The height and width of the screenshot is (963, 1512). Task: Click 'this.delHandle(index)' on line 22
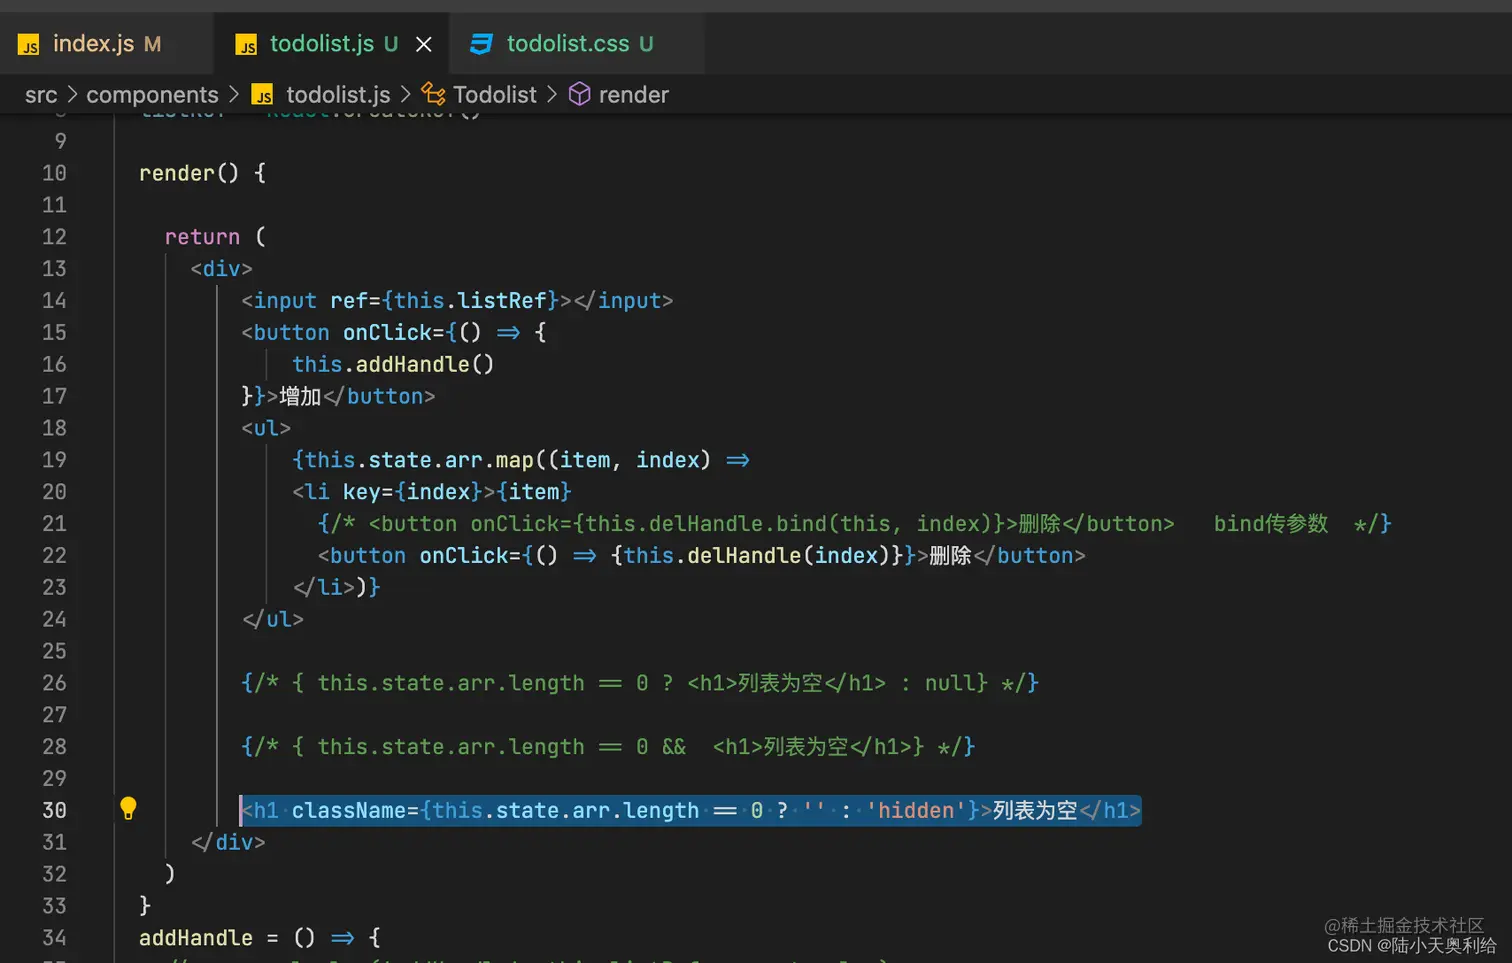coord(757,556)
